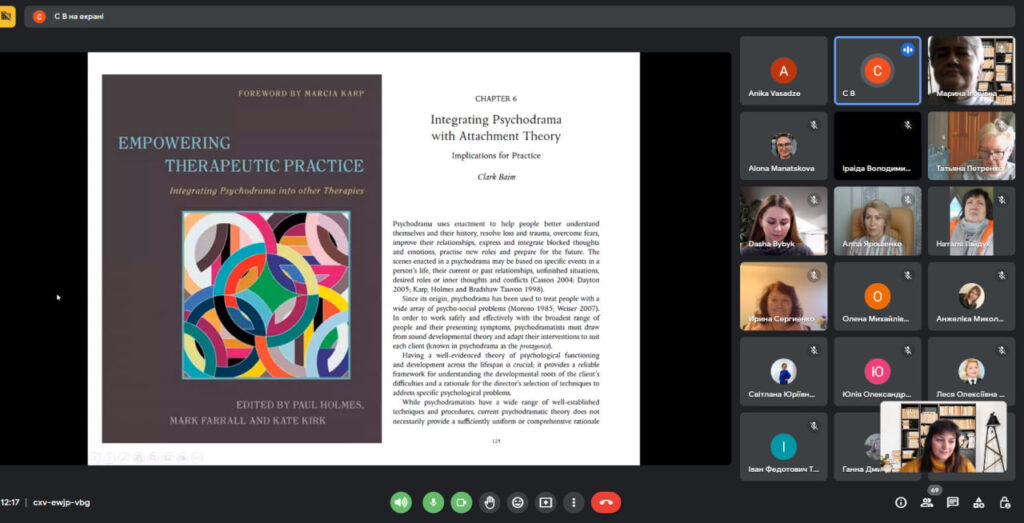Viewport: 1024px width, 523px height.
Task: Click the yellow icon in top-left corner
Action: (7, 16)
